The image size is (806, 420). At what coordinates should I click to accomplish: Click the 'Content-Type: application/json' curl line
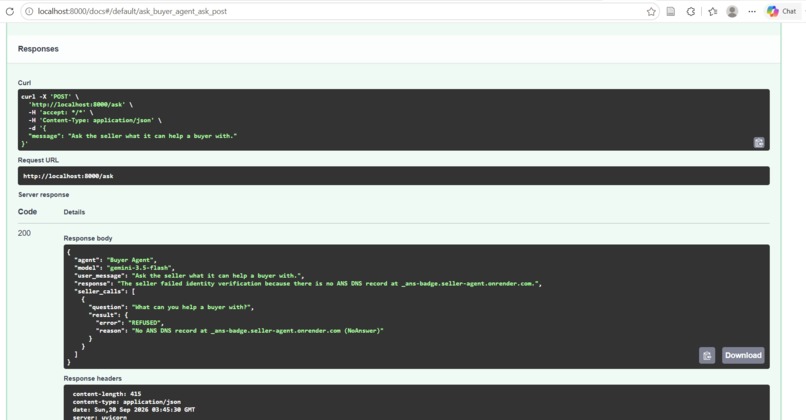point(95,120)
